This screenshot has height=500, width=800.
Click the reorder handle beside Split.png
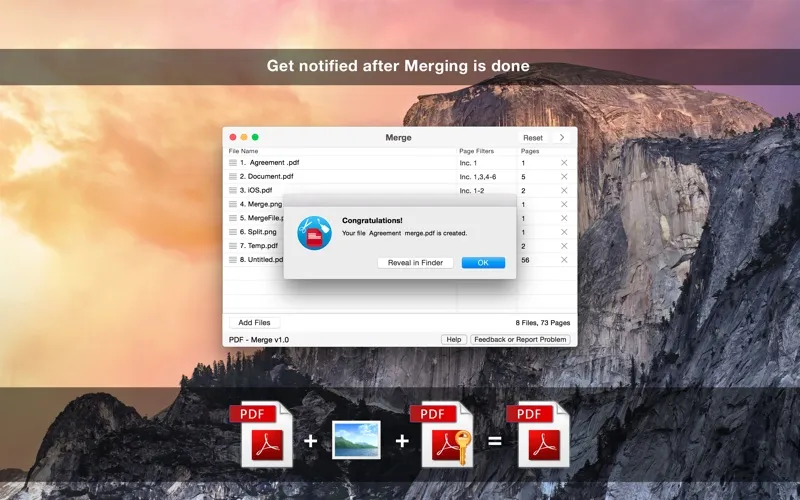233,232
